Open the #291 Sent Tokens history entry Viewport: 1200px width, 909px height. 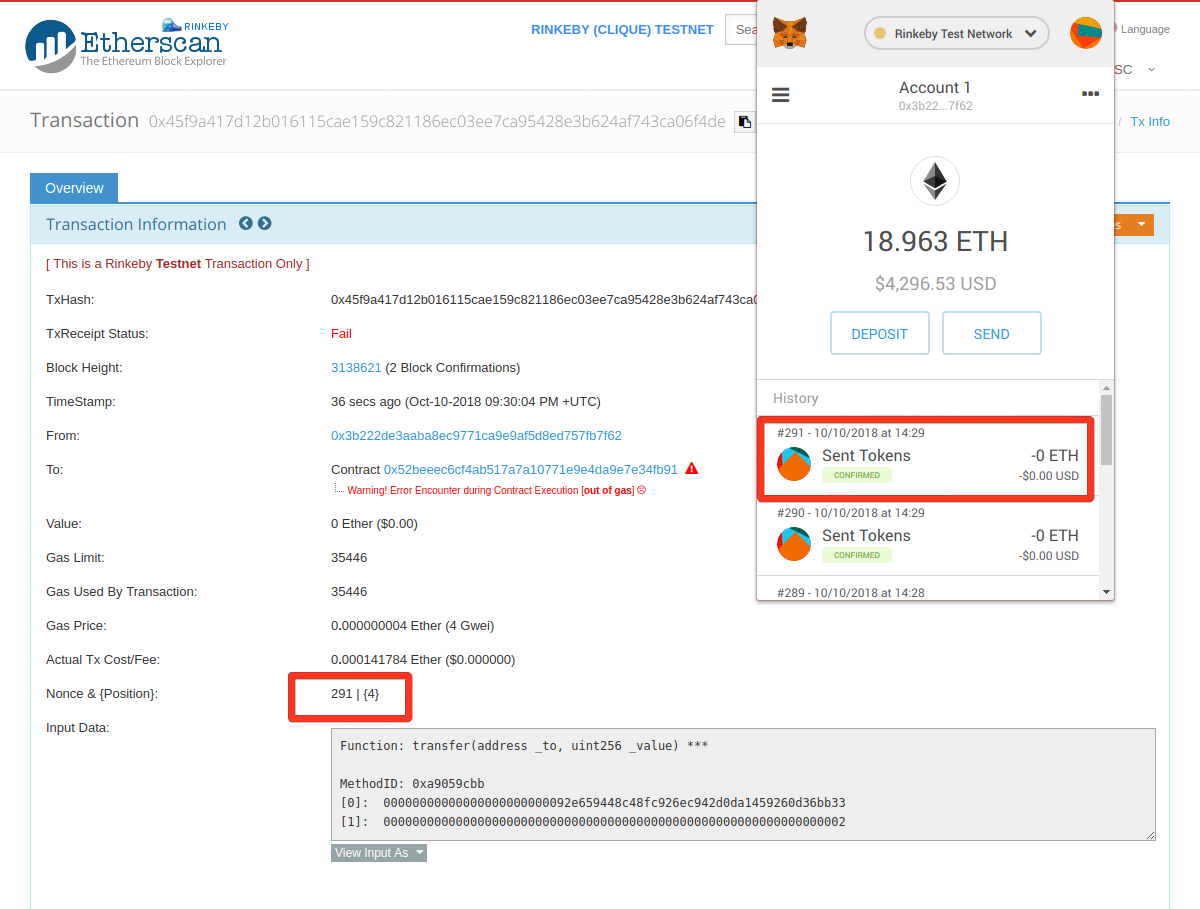click(926, 458)
